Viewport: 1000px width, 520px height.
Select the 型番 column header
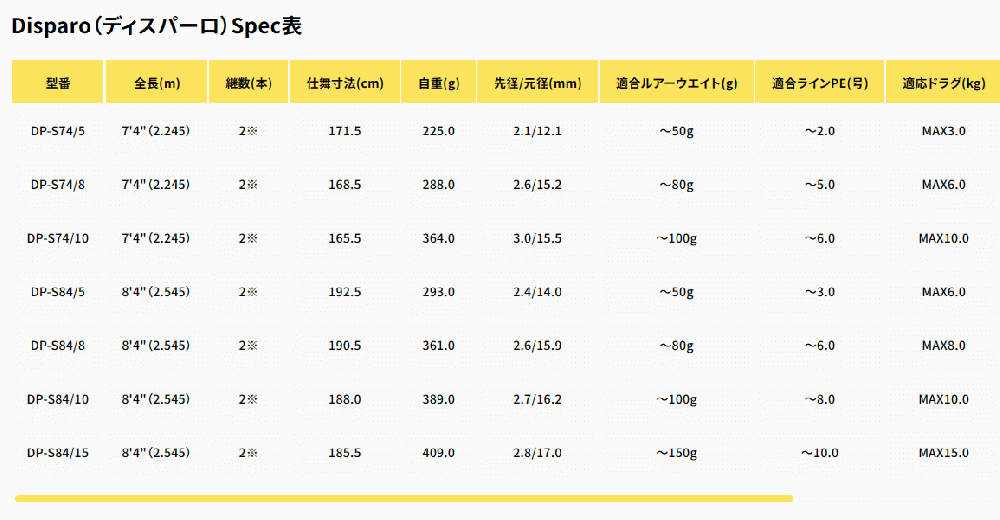(58, 82)
